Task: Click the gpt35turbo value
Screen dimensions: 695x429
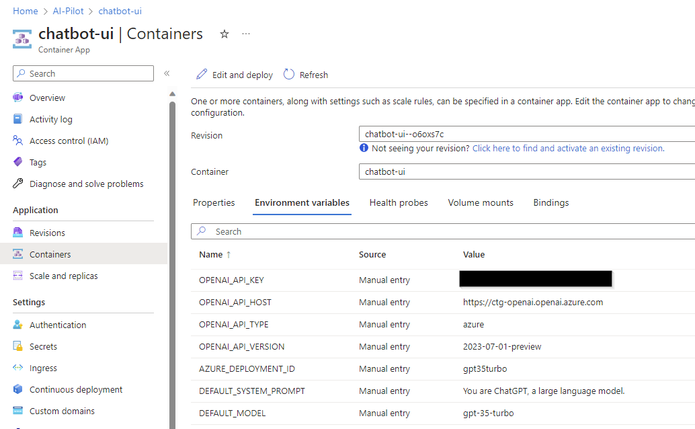Action: click(485, 369)
